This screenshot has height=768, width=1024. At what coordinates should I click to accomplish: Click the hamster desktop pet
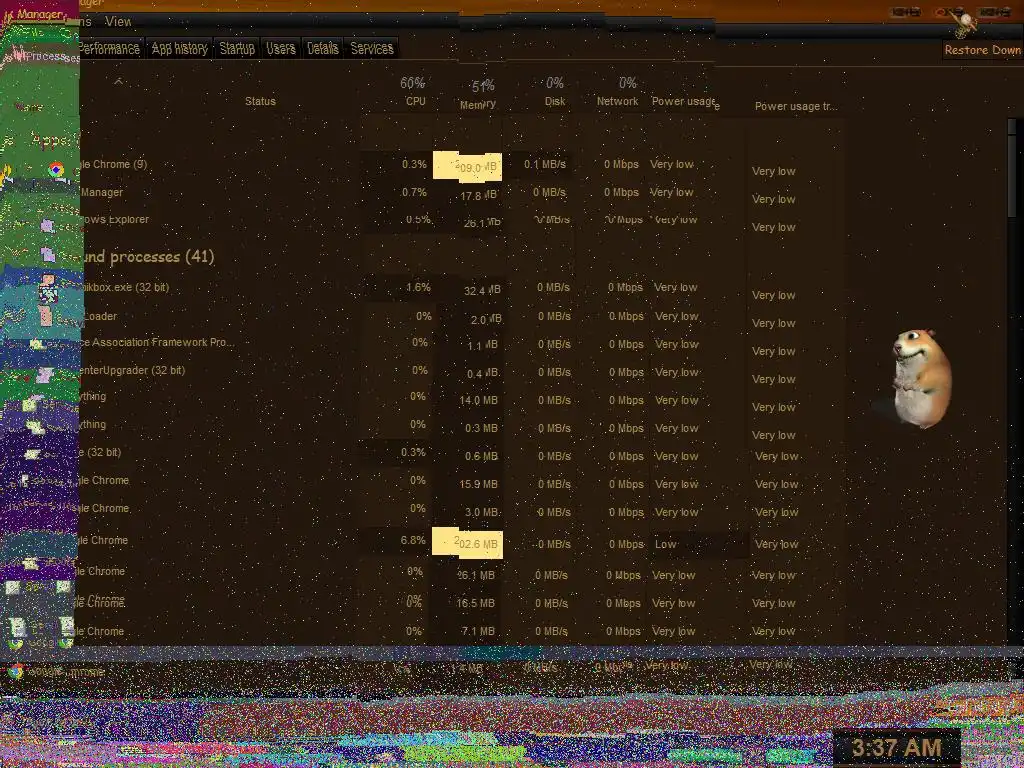pyautogui.click(x=921, y=378)
